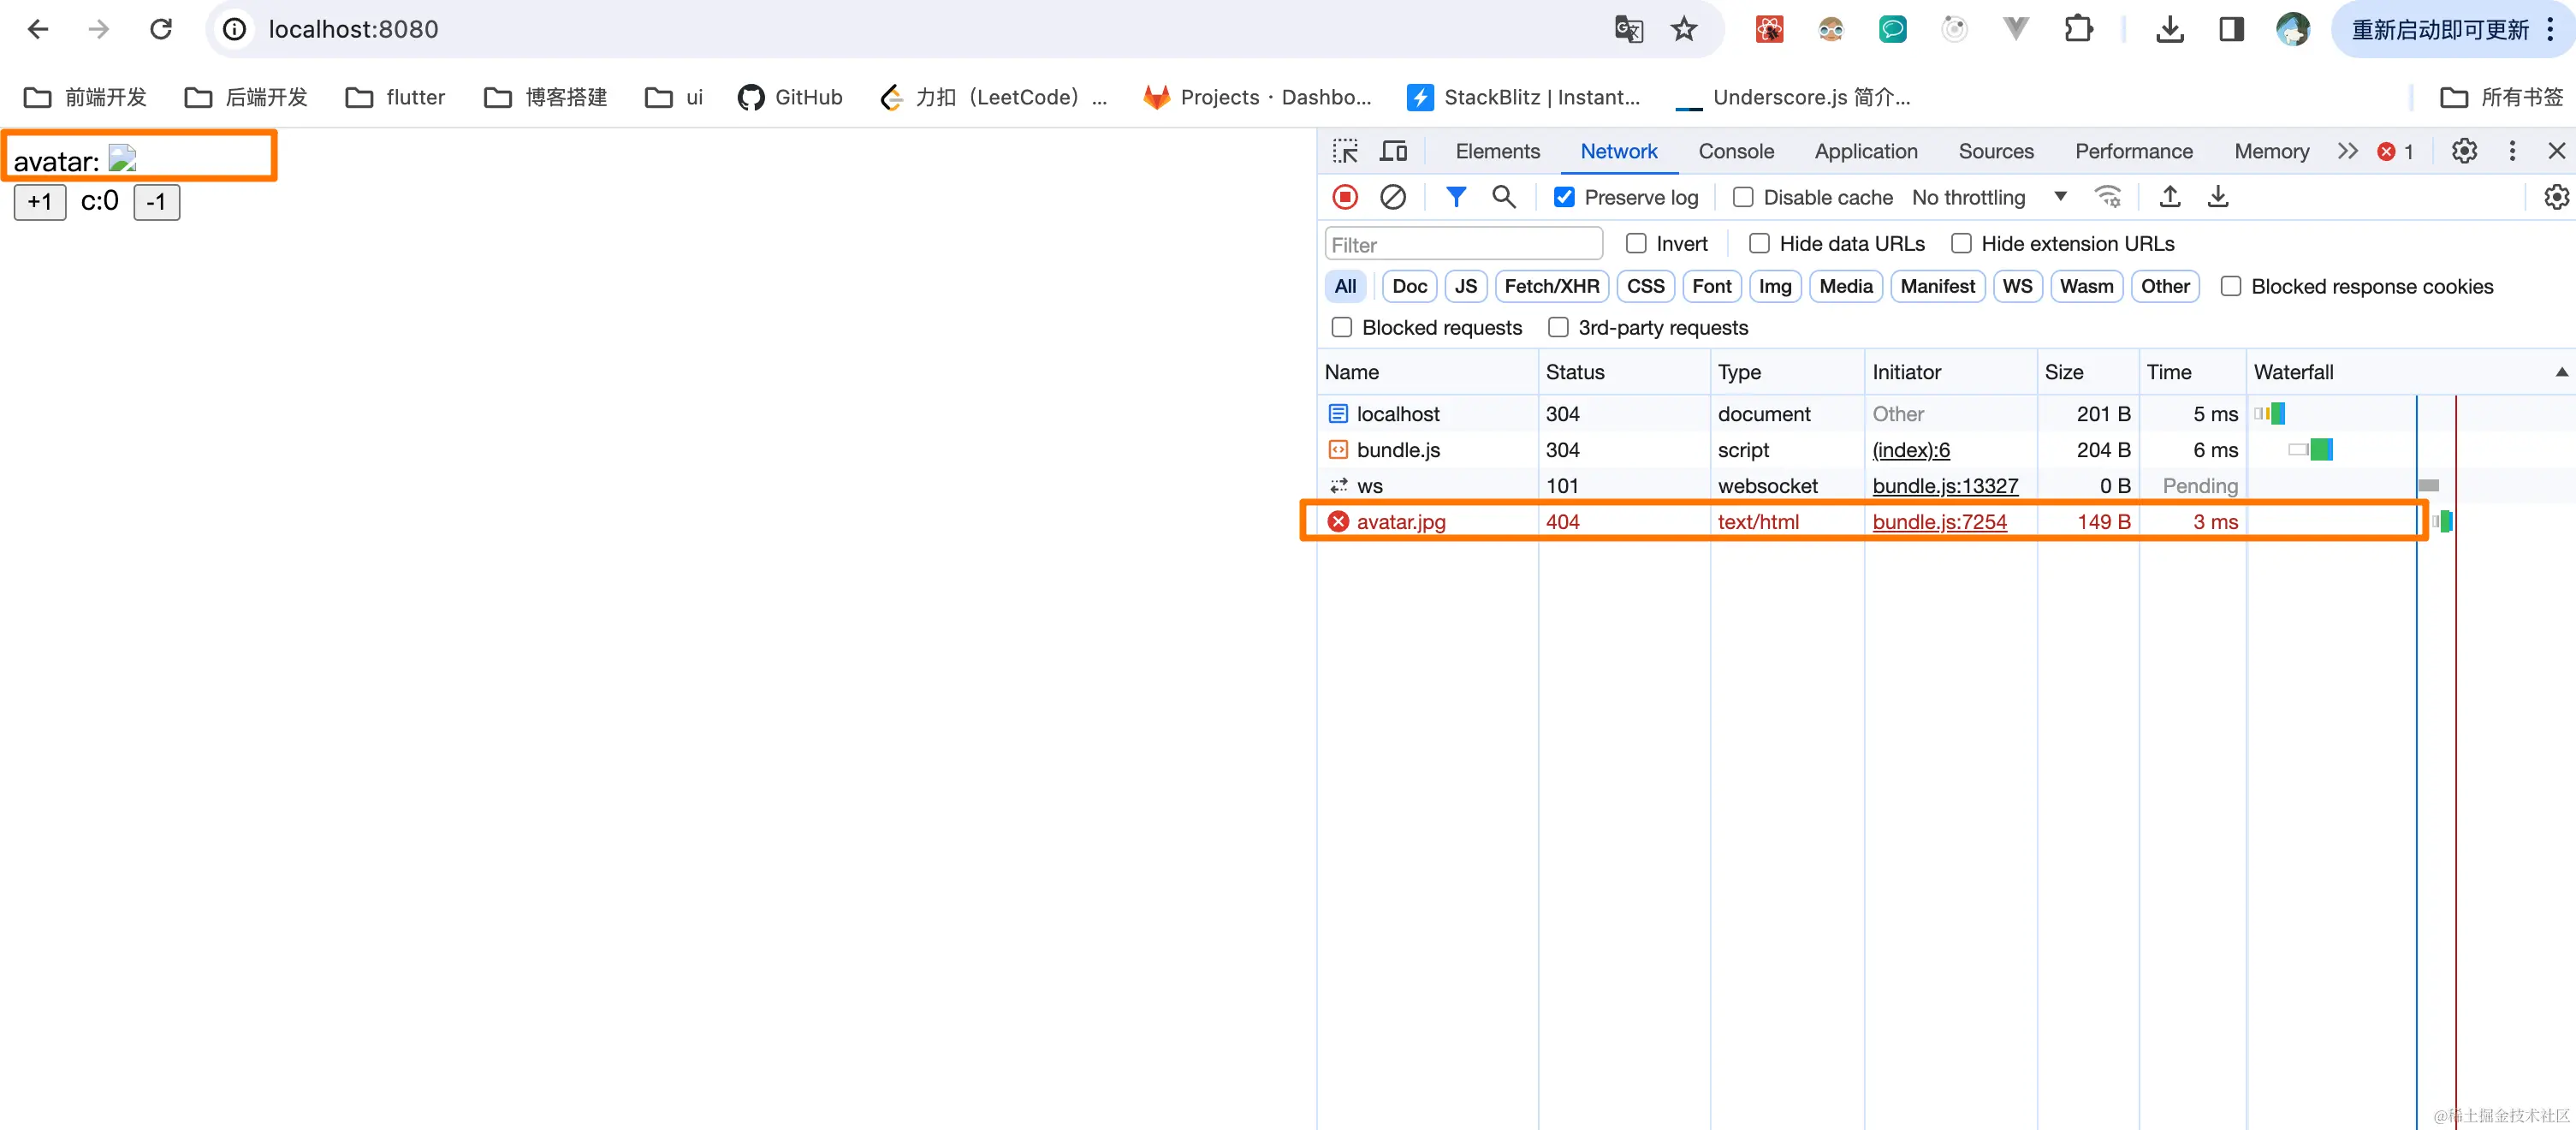The height and width of the screenshot is (1130, 2576).
Task: Stop recording network log
Action: (x=1345, y=197)
